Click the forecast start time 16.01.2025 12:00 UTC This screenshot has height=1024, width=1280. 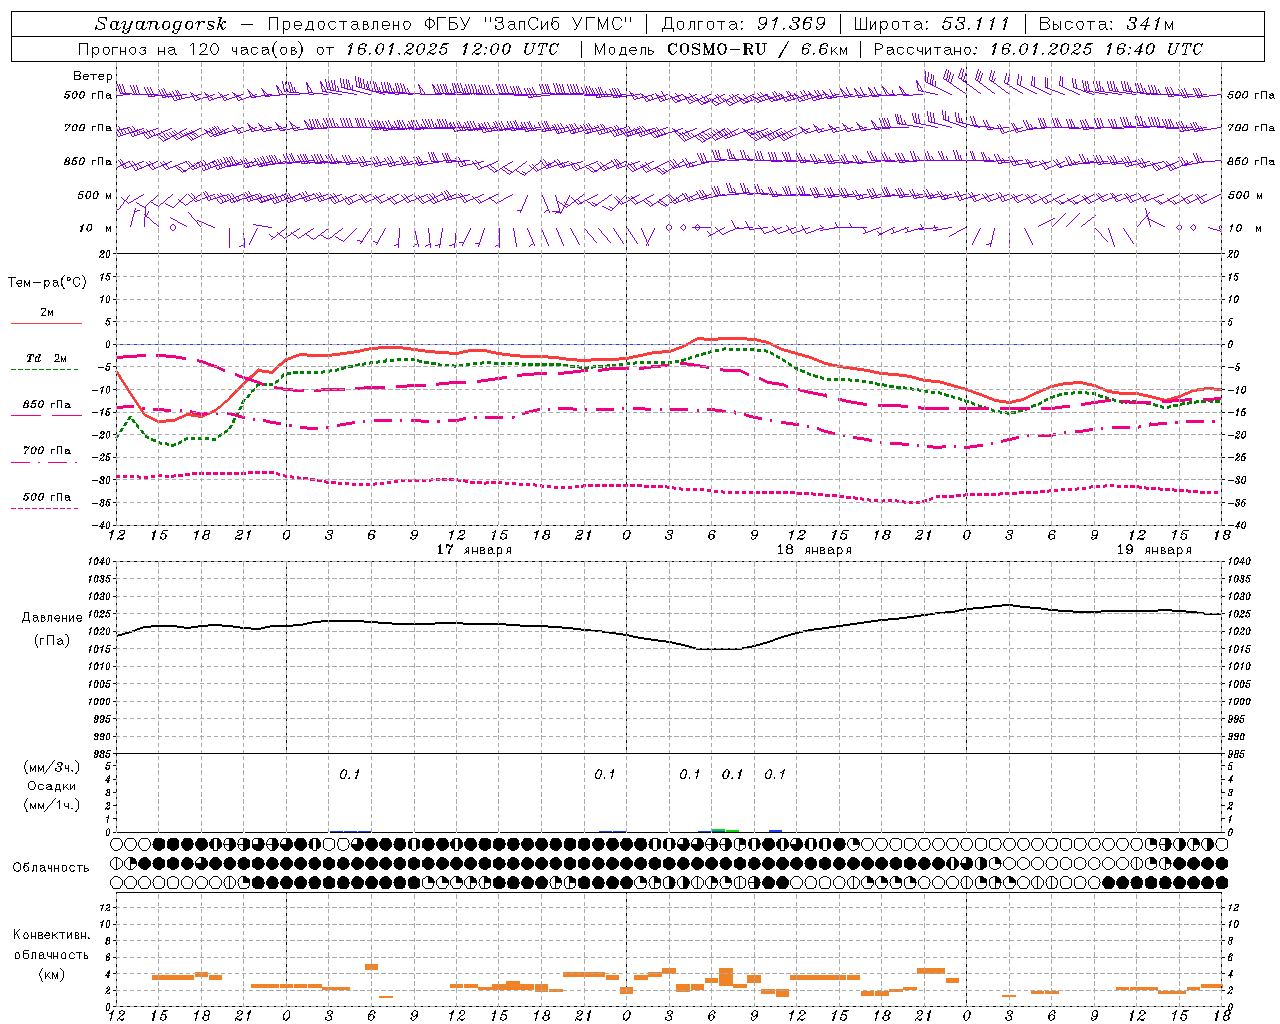(452, 49)
